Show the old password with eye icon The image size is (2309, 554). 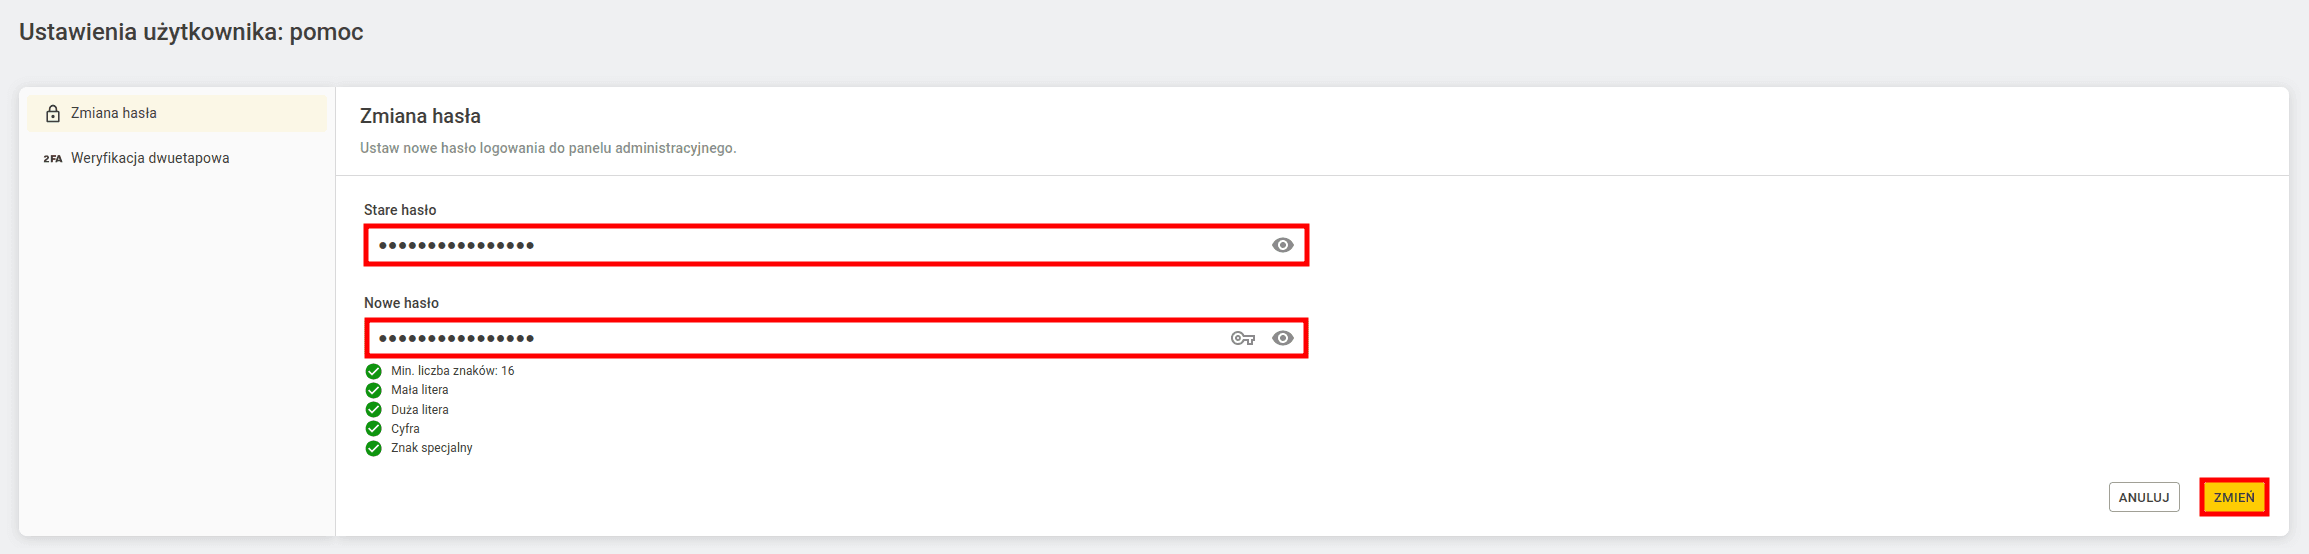point(1283,245)
